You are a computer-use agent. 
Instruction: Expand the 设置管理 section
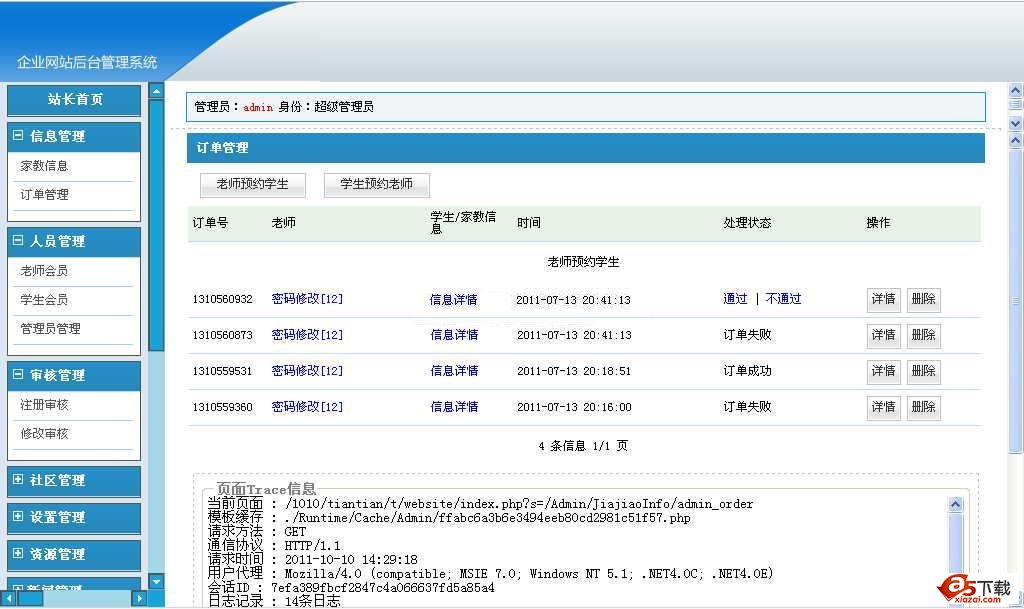click(57, 517)
